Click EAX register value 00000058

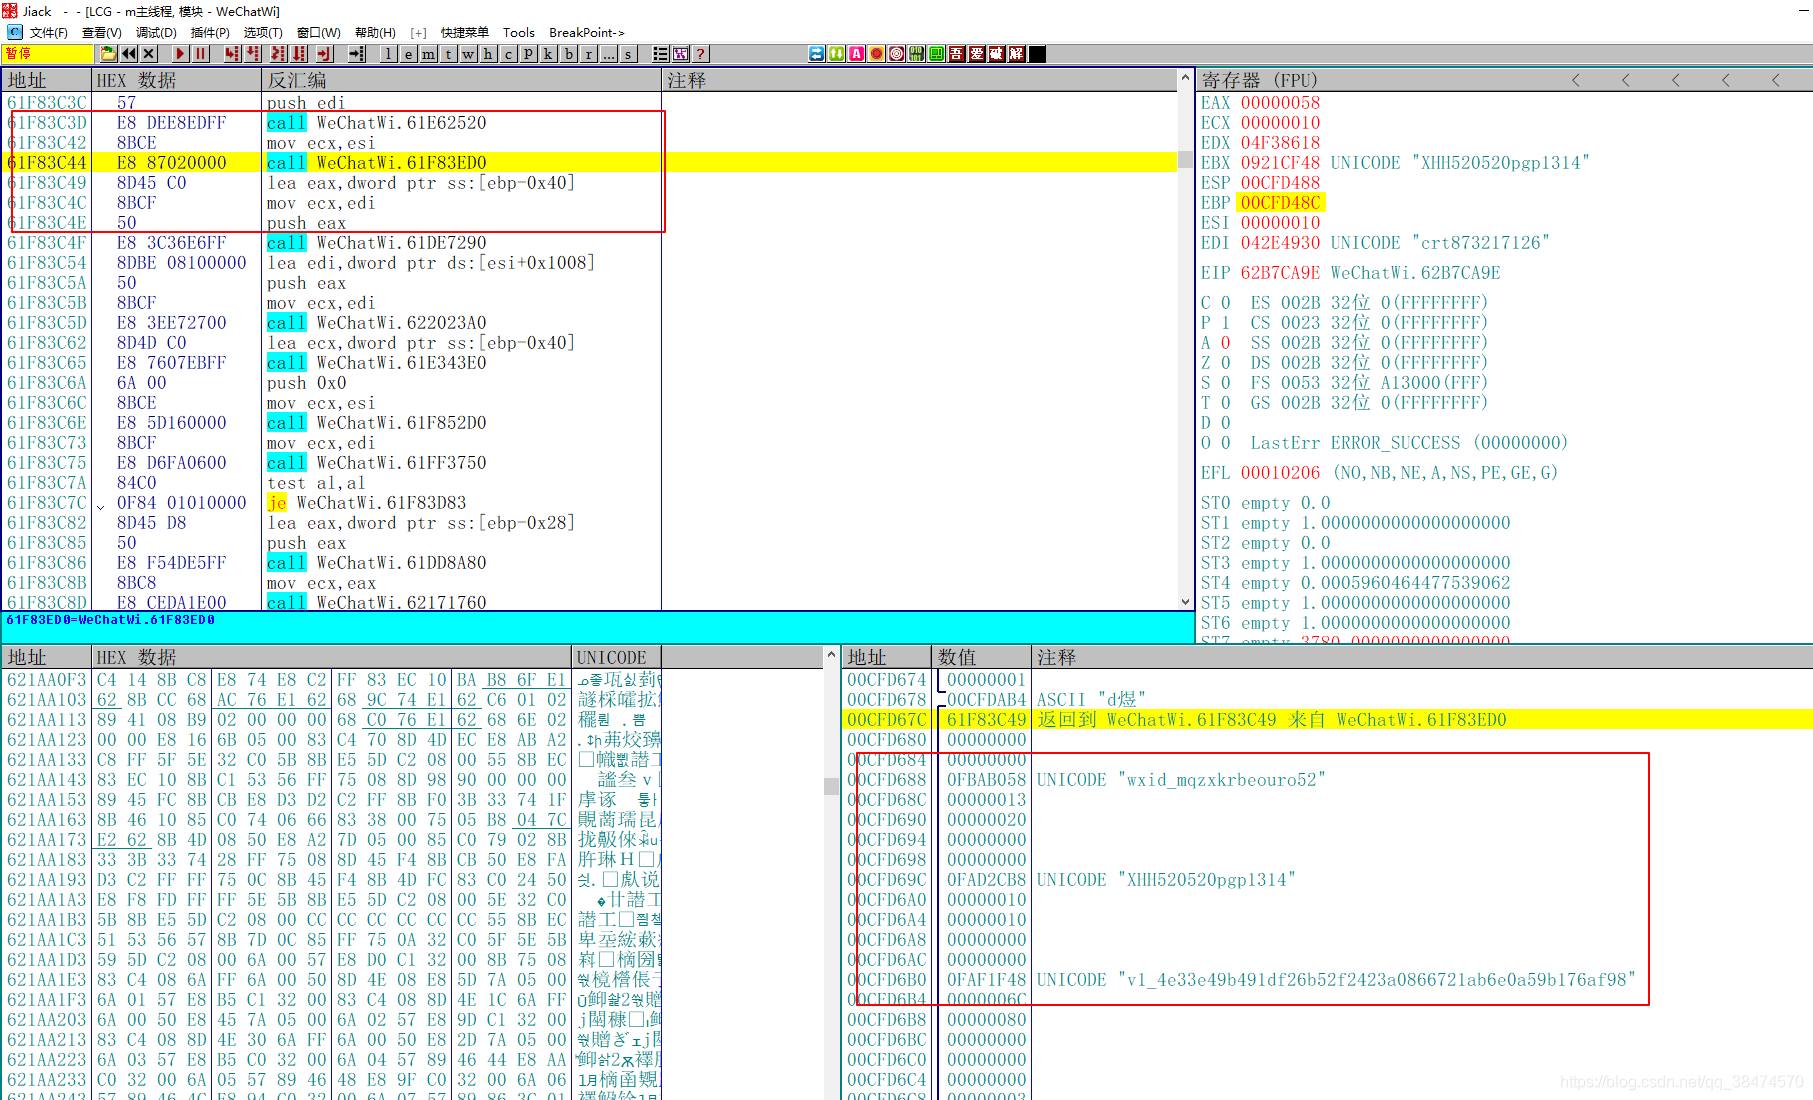[x=1280, y=102]
